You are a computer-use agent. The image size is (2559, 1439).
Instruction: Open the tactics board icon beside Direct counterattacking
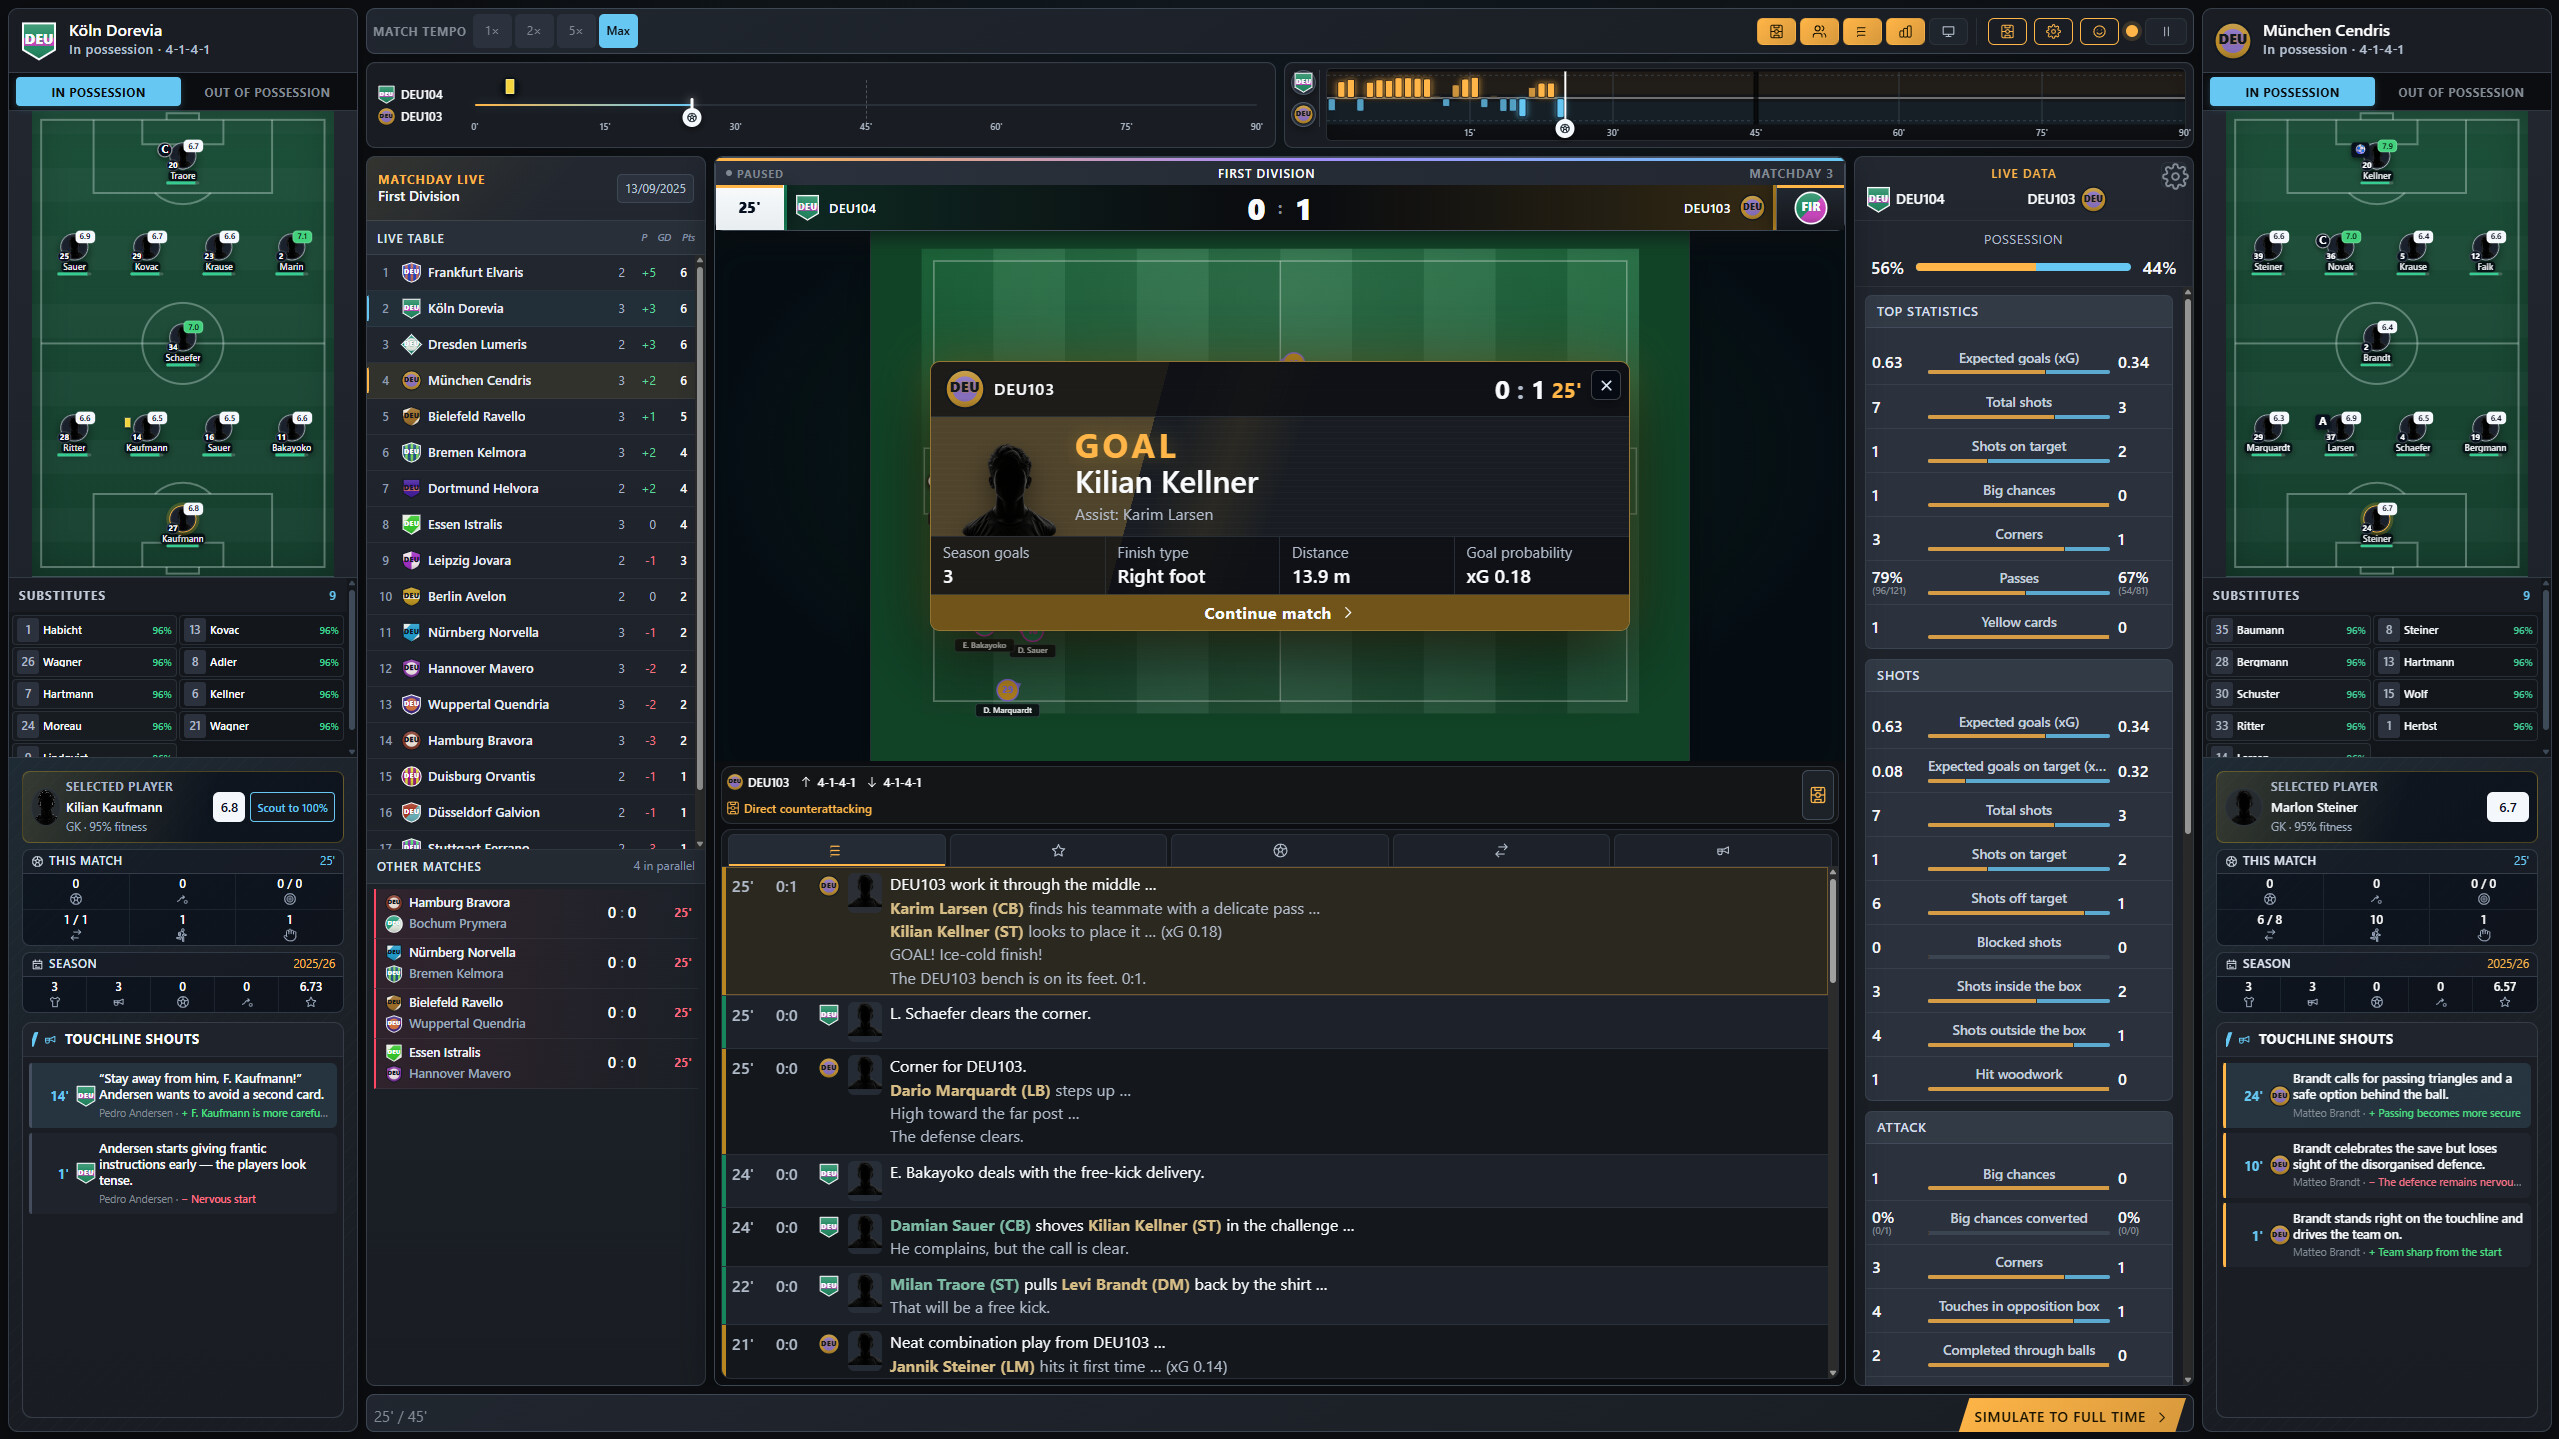(1817, 795)
